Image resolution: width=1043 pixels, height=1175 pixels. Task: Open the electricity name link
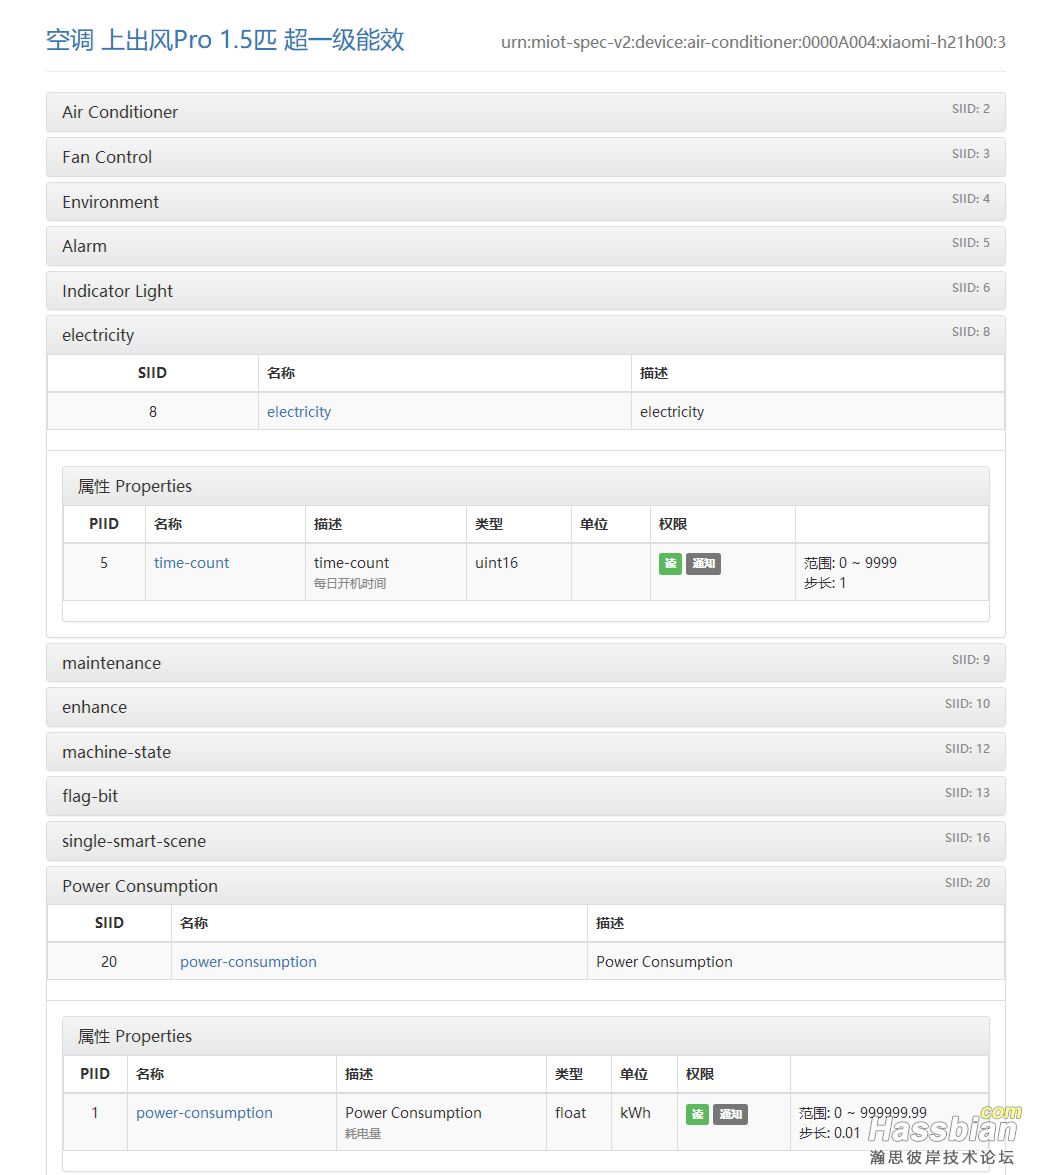[x=299, y=411]
